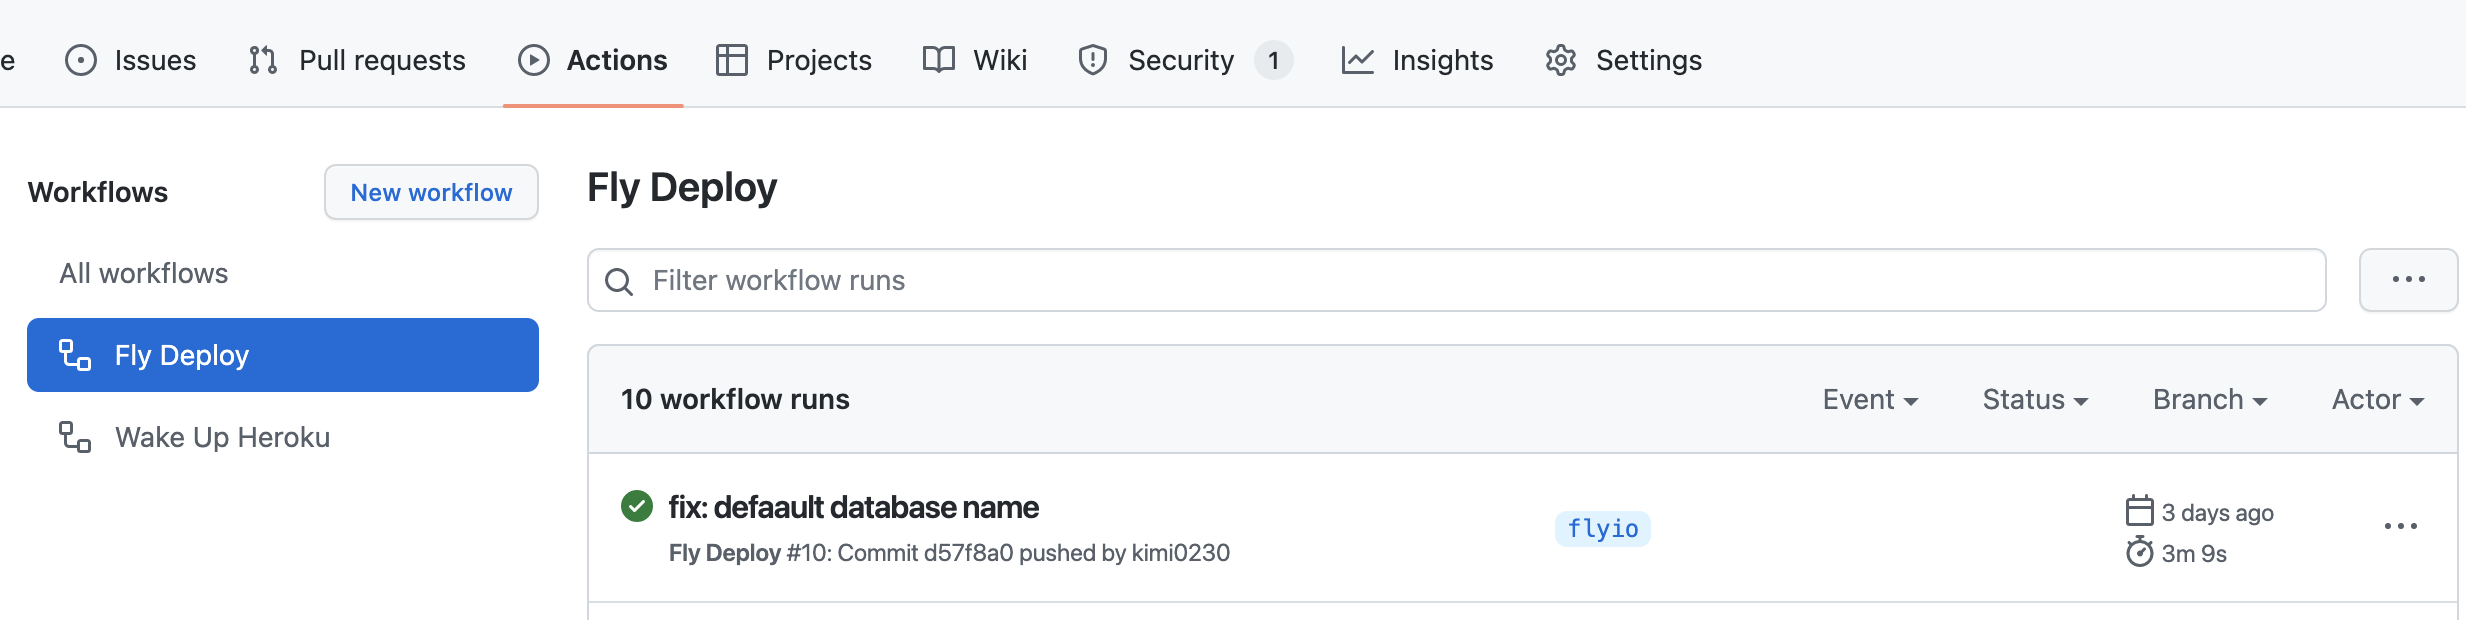Open the Branch filter dropdown
Image resolution: width=2466 pixels, height=620 pixels.
point(2208,398)
